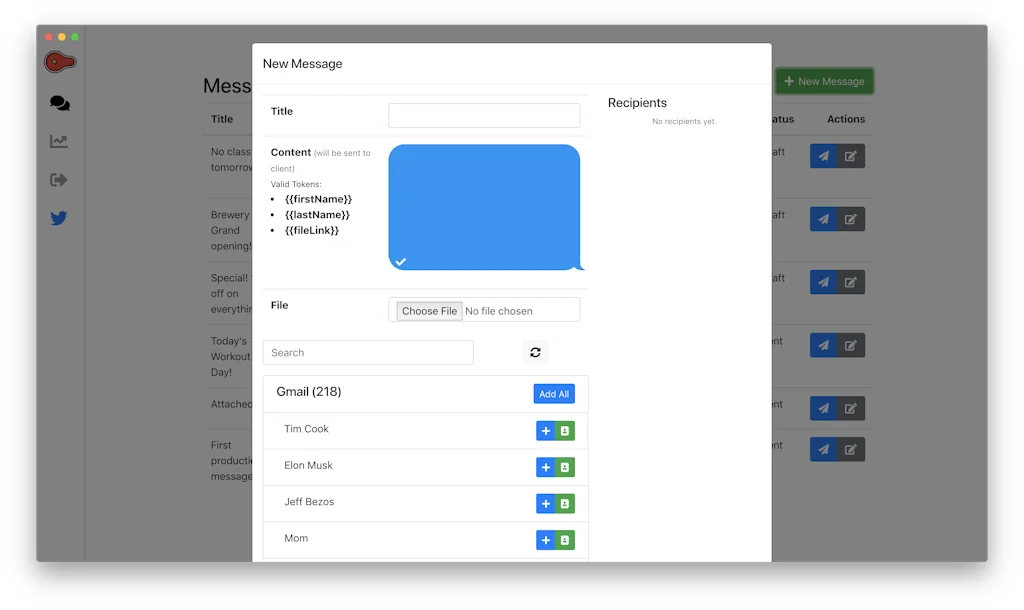This screenshot has width=1024, height=610.
Task: Click the 'No file chosen' label
Action: 499,311
